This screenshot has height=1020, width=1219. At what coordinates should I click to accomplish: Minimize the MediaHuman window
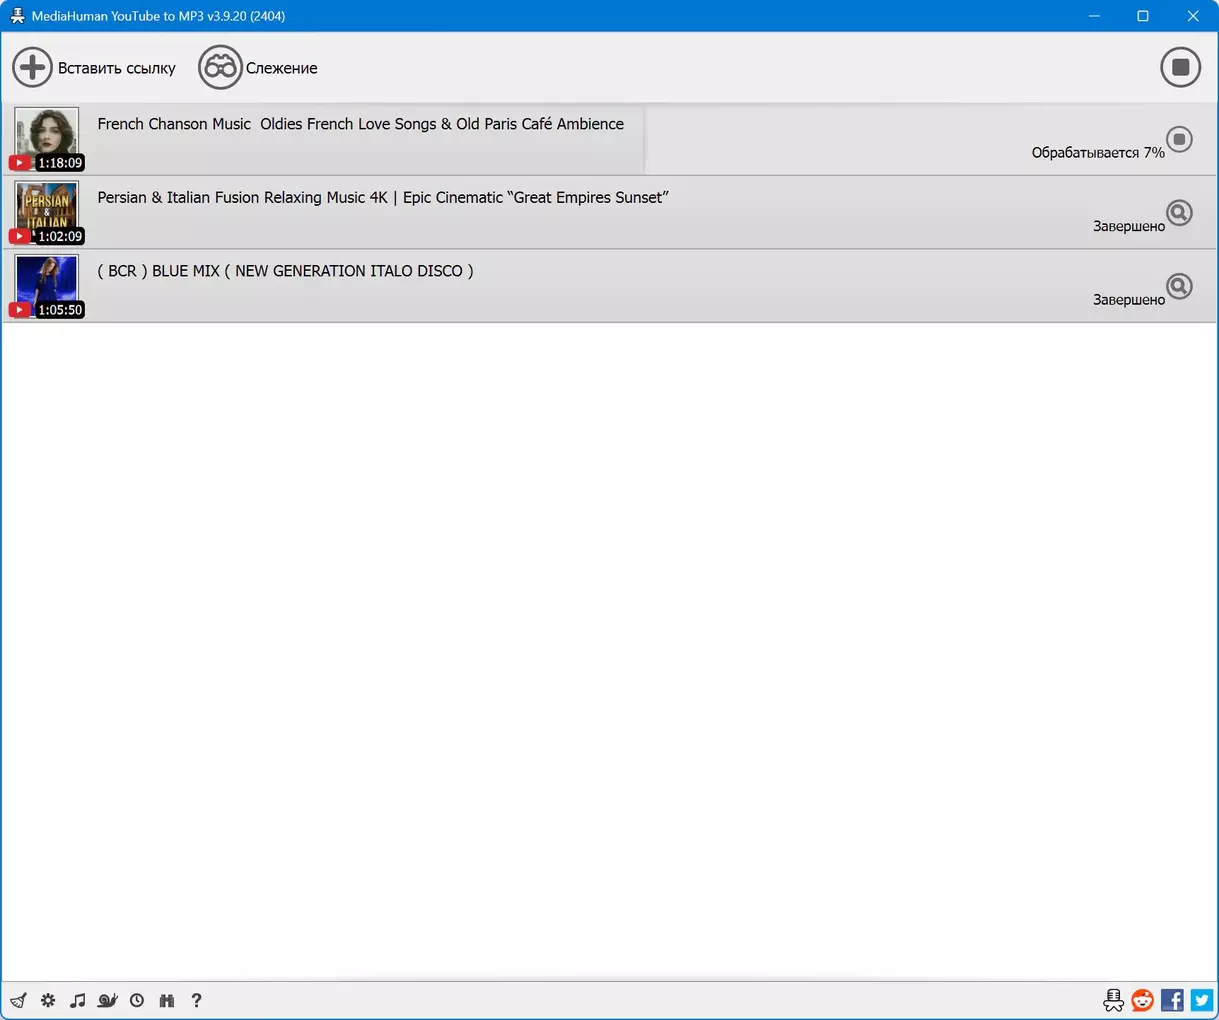point(1094,16)
